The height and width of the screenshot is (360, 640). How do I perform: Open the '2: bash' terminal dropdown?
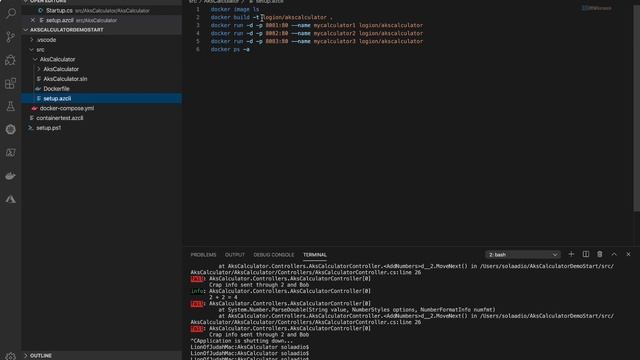[x=522, y=254]
